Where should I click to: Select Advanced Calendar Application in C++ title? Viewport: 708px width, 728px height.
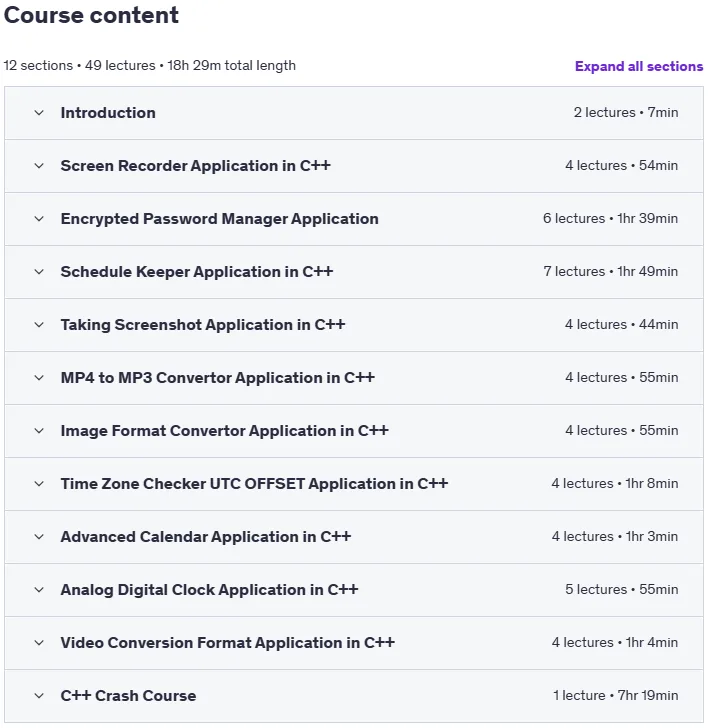coord(206,537)
